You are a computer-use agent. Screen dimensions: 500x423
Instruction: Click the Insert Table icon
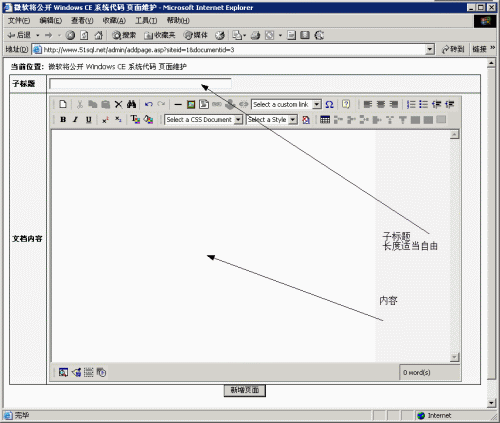(x=325, y=119)
